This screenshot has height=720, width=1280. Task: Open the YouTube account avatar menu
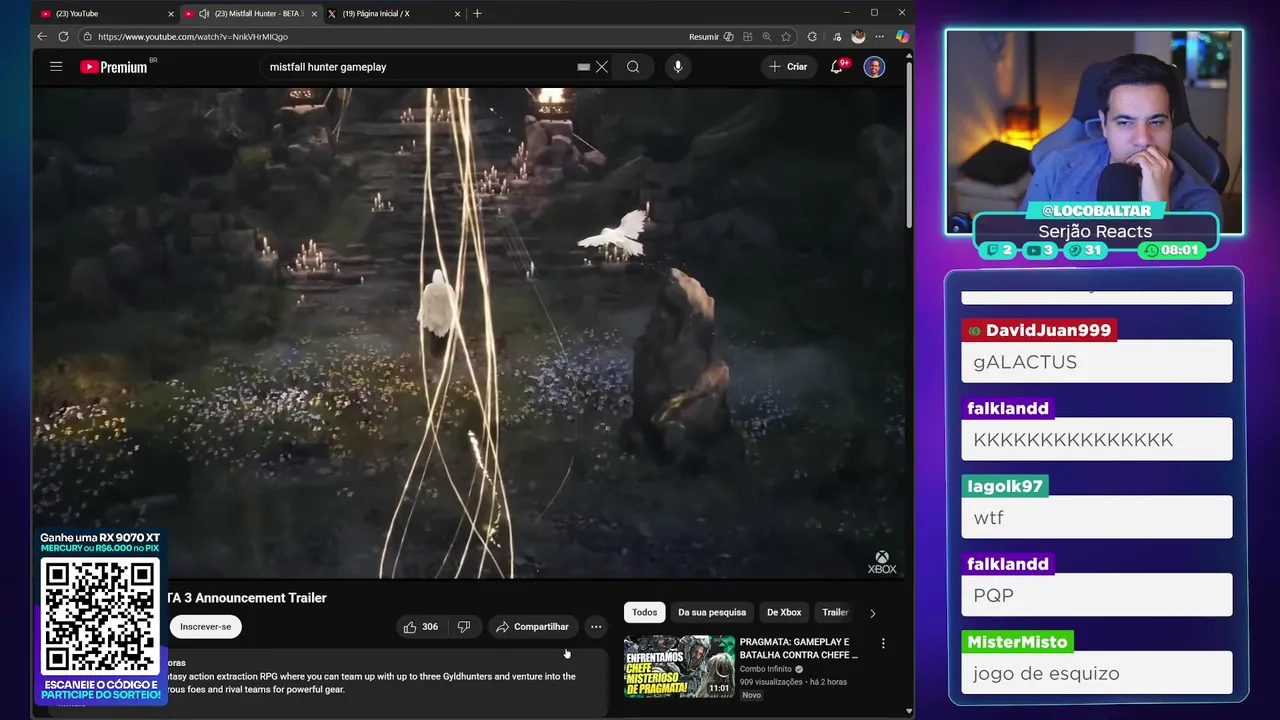874,67
